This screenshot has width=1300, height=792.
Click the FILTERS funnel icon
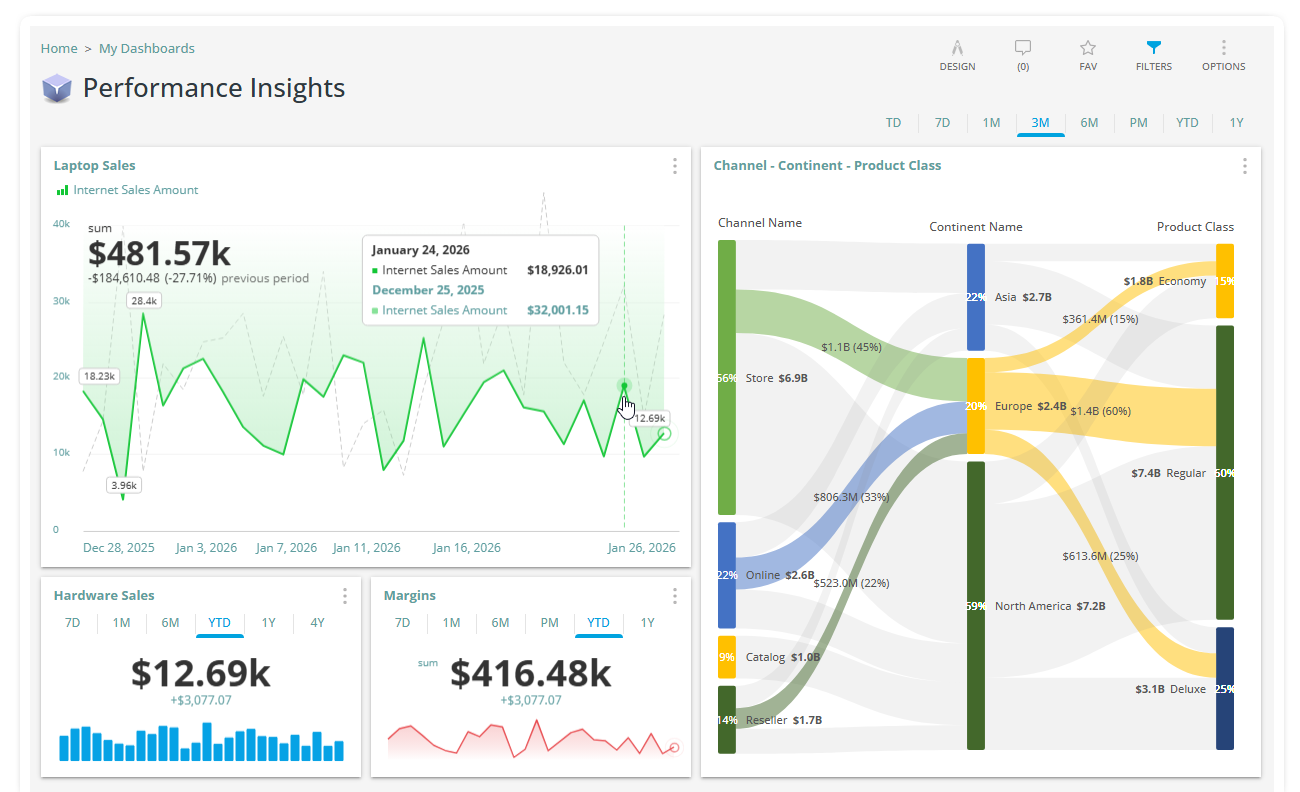point(1153,48)
